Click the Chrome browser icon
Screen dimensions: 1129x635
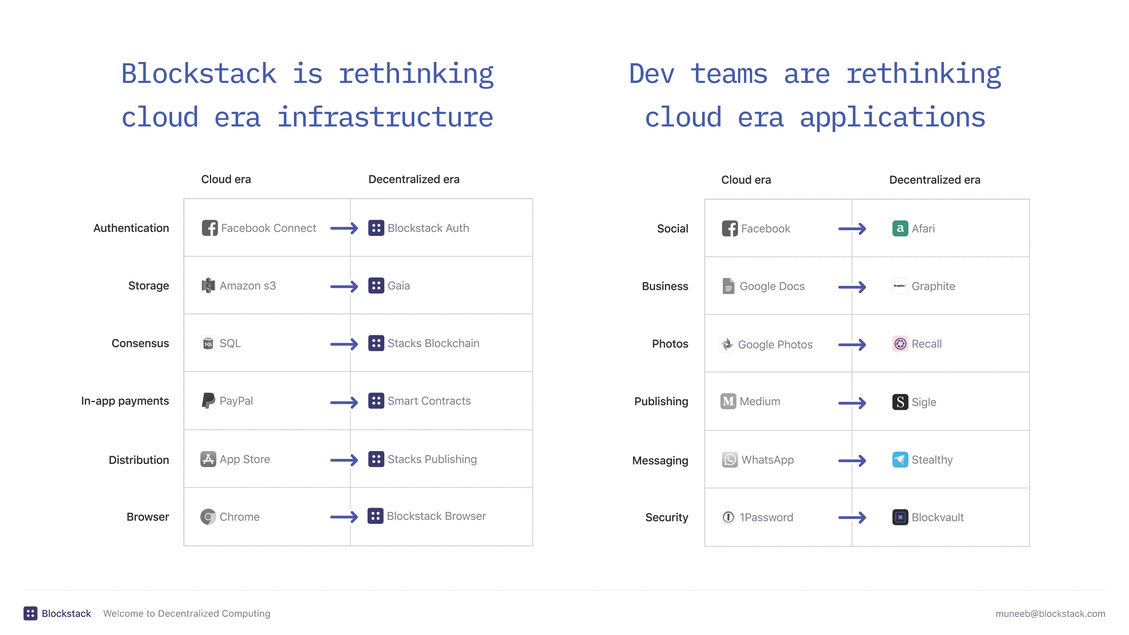click(208, 517)
